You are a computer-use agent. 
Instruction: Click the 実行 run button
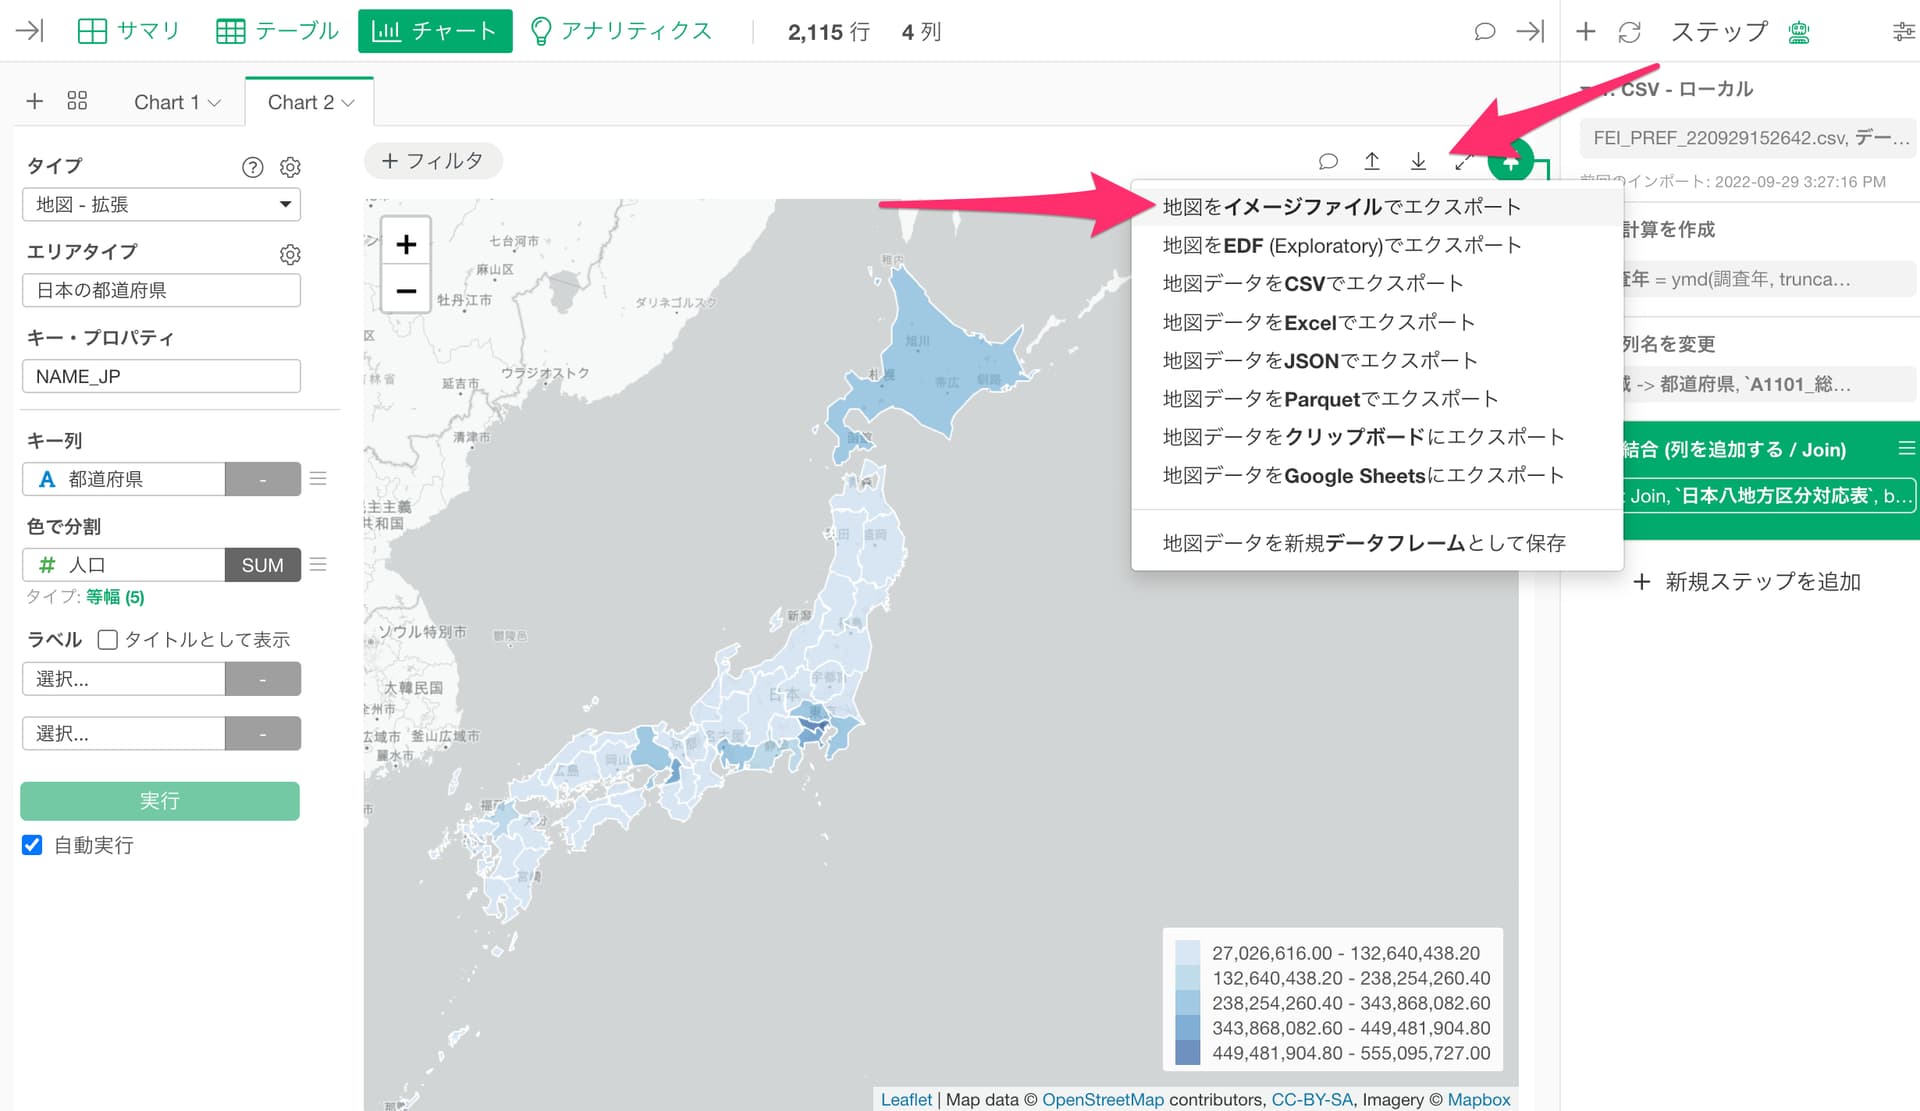(x=160, y=801)
